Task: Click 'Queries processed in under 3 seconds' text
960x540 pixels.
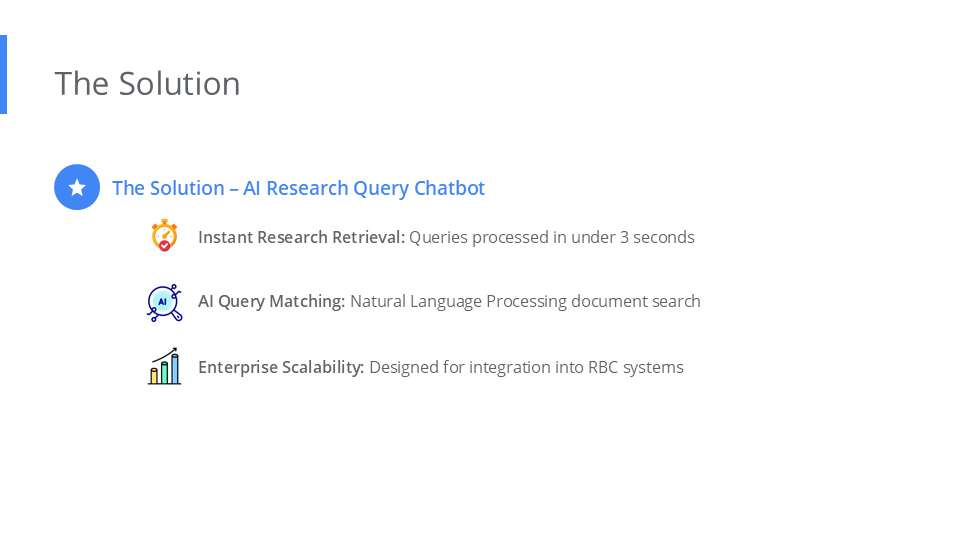Action: 551,237
